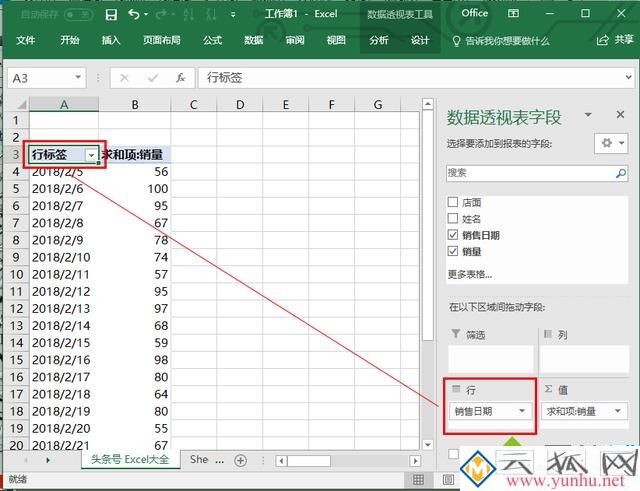Screen dimensions: 640x491
Task: Open the customize quick access toolbar arrow
Action: 233,15
